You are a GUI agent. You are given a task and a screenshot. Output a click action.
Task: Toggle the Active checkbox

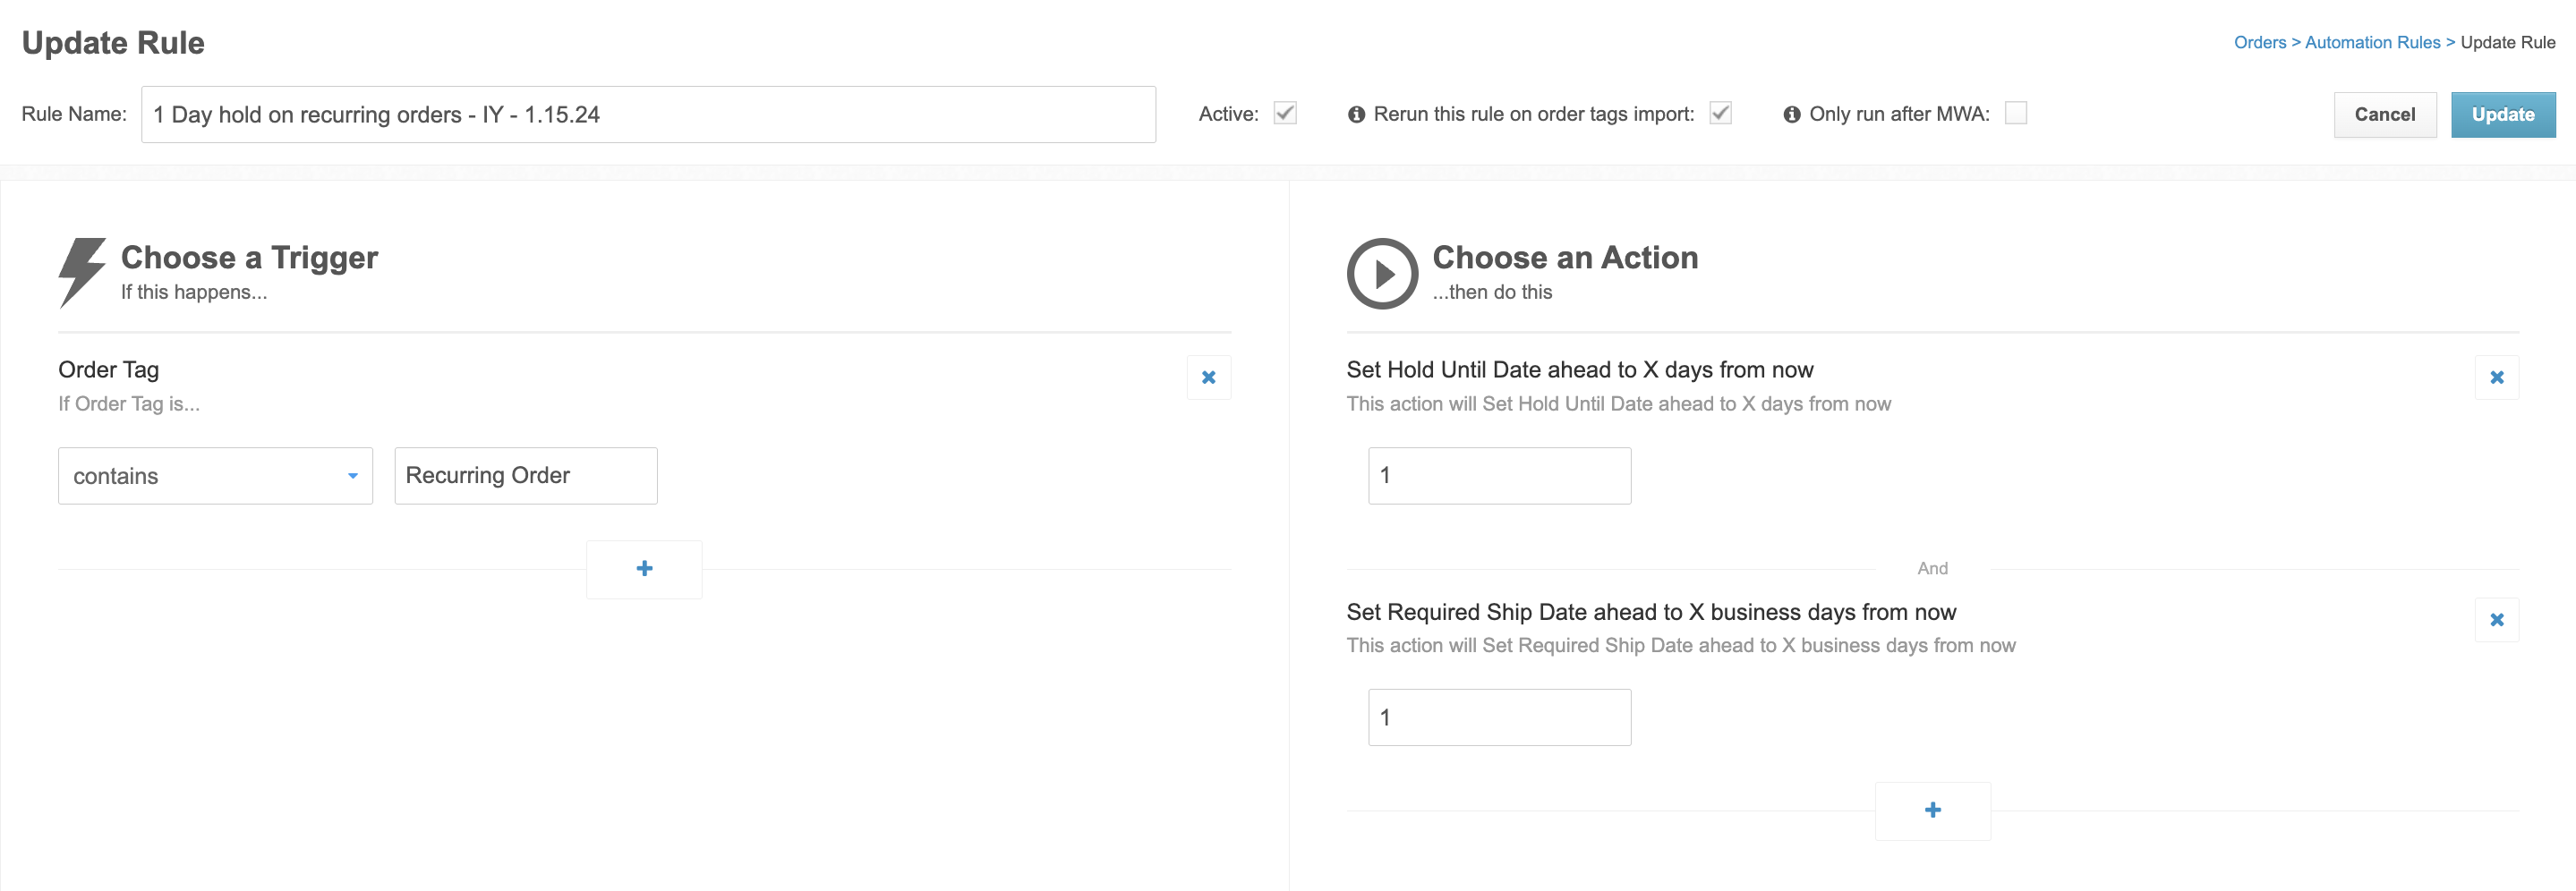point(1285,113)
